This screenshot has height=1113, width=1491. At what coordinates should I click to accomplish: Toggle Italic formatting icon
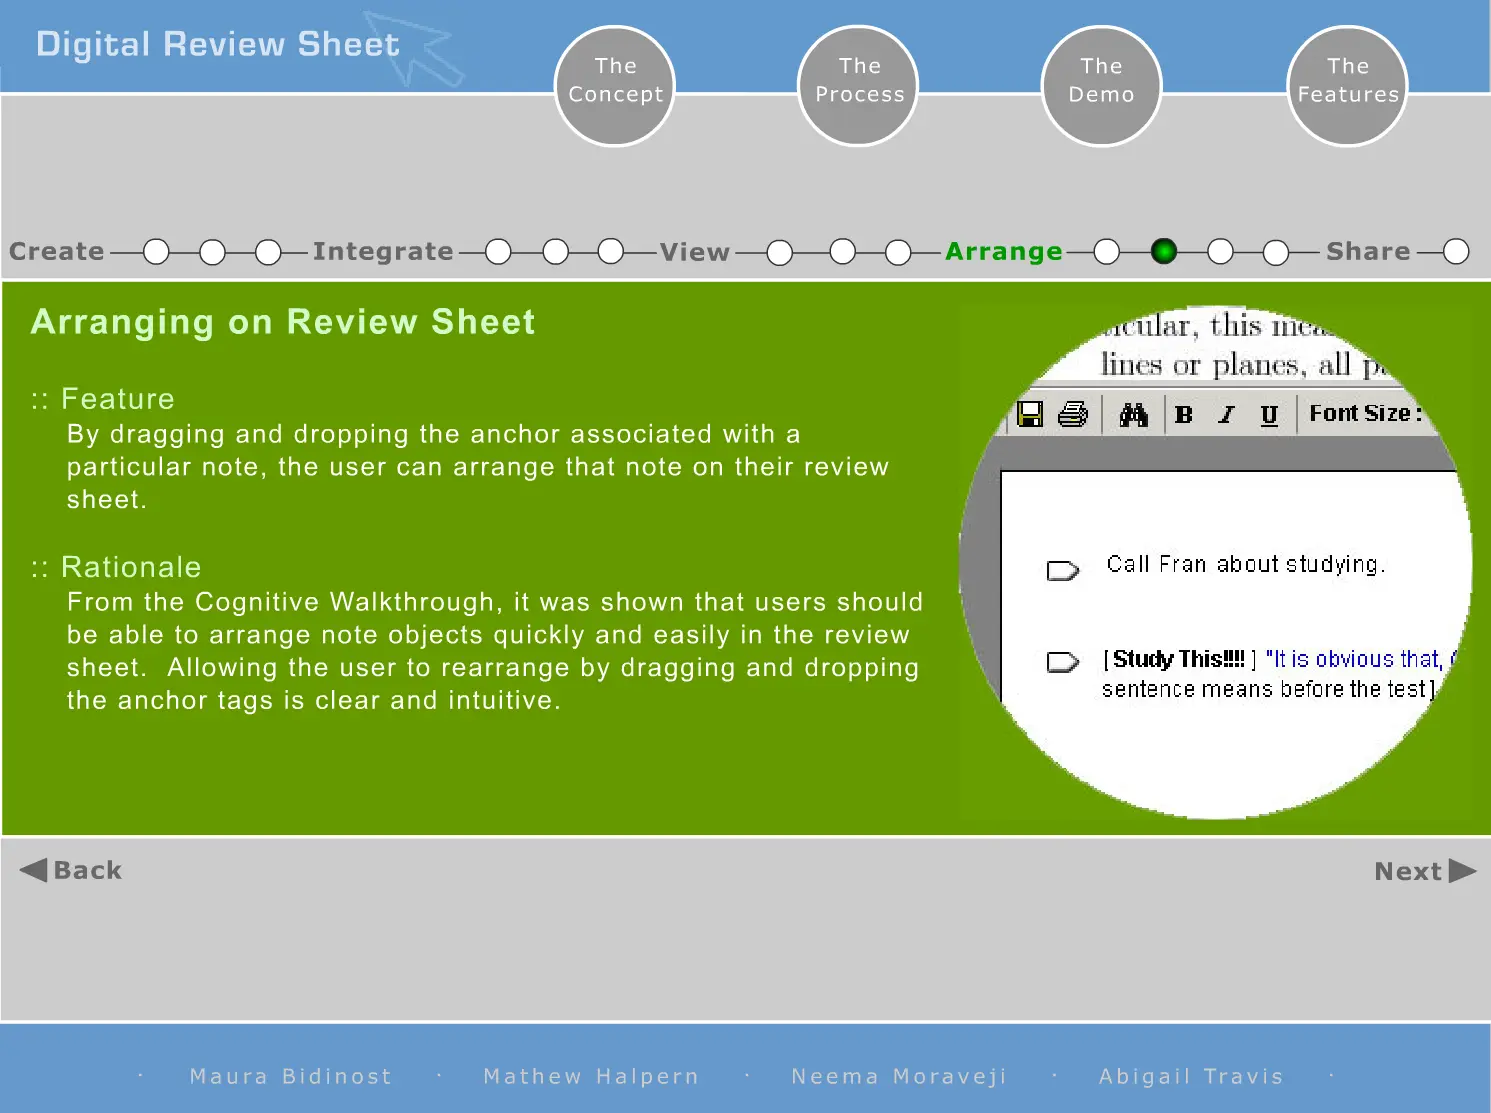(1227, 415)
